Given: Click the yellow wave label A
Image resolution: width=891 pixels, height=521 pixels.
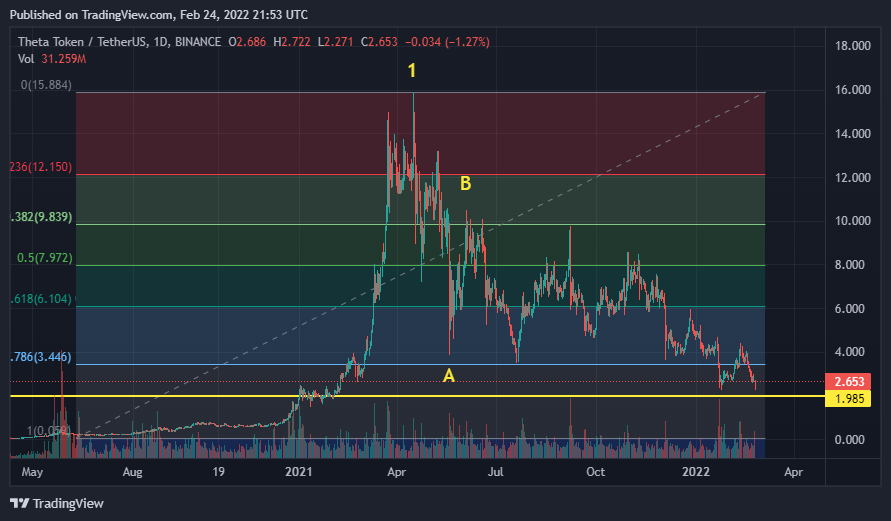Looking at the screenshot, I should tap(449, 376).
